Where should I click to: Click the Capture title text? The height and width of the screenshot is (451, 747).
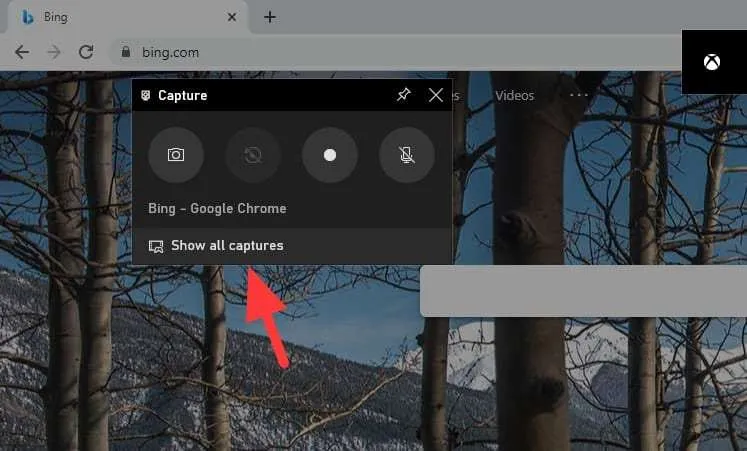tap(182, 96)
